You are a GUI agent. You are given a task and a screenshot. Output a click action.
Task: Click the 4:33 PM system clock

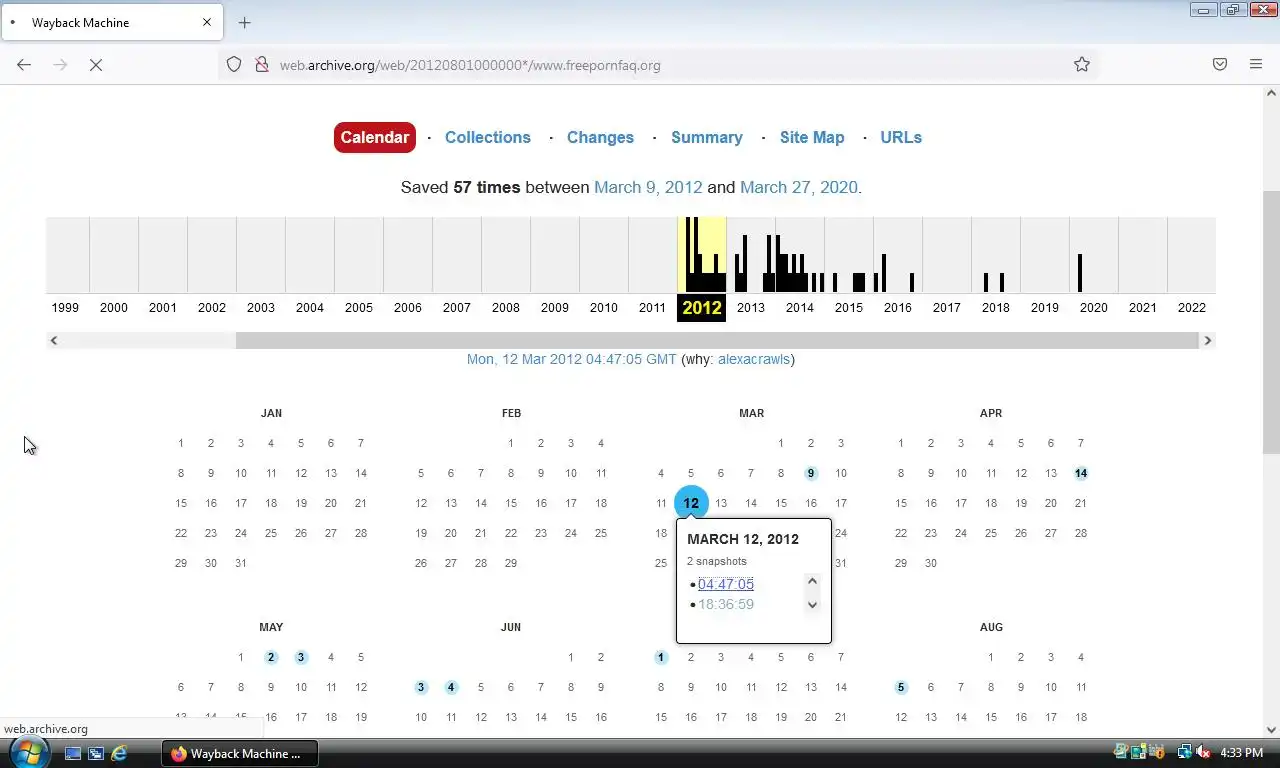coord(1242,753)
